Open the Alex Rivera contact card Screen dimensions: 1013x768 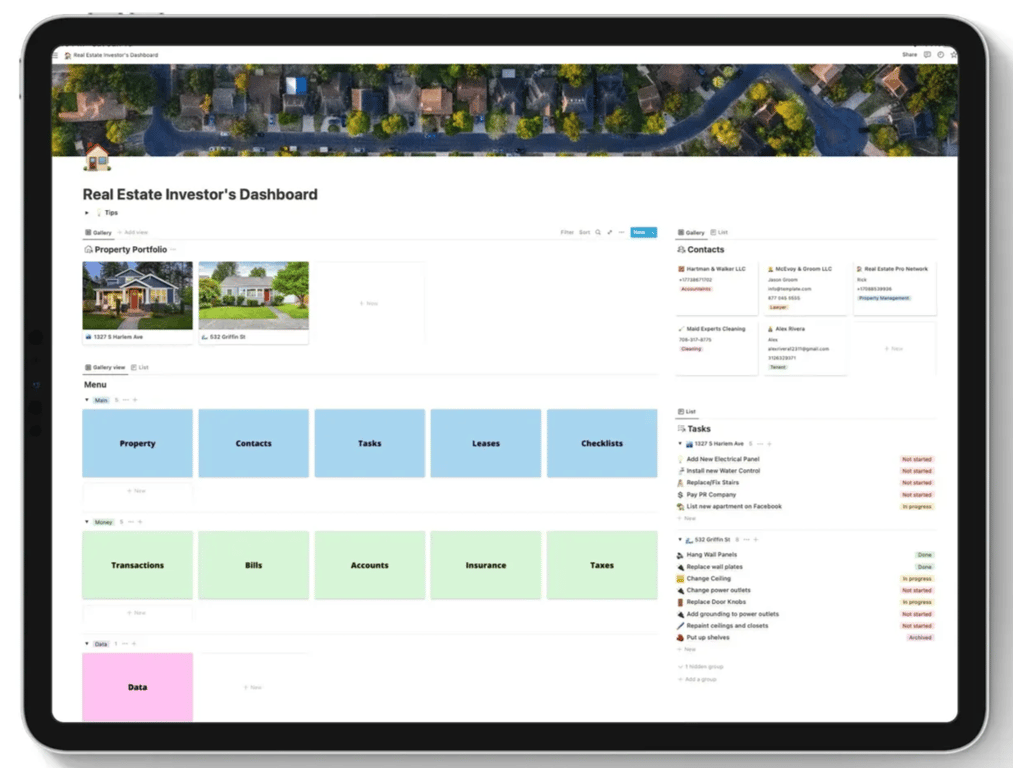[805, 348]
